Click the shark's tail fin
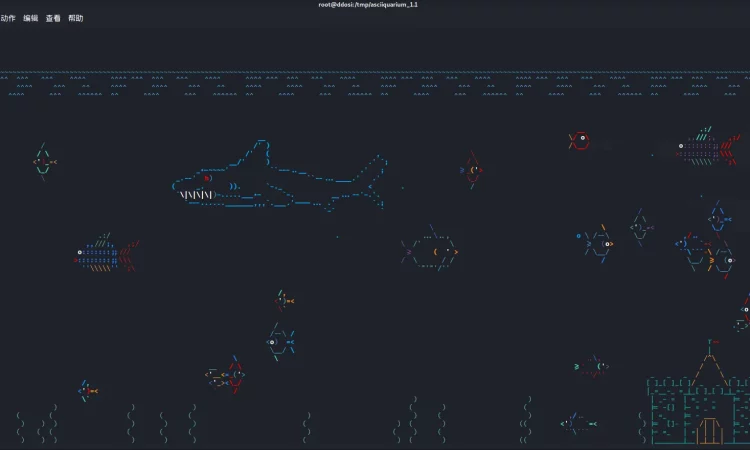 372,180
